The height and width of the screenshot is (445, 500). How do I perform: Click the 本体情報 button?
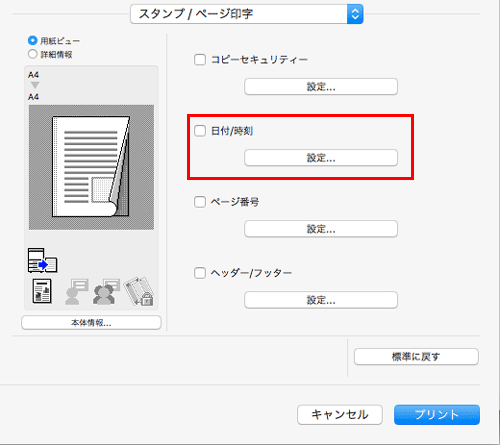click(91, 323)
